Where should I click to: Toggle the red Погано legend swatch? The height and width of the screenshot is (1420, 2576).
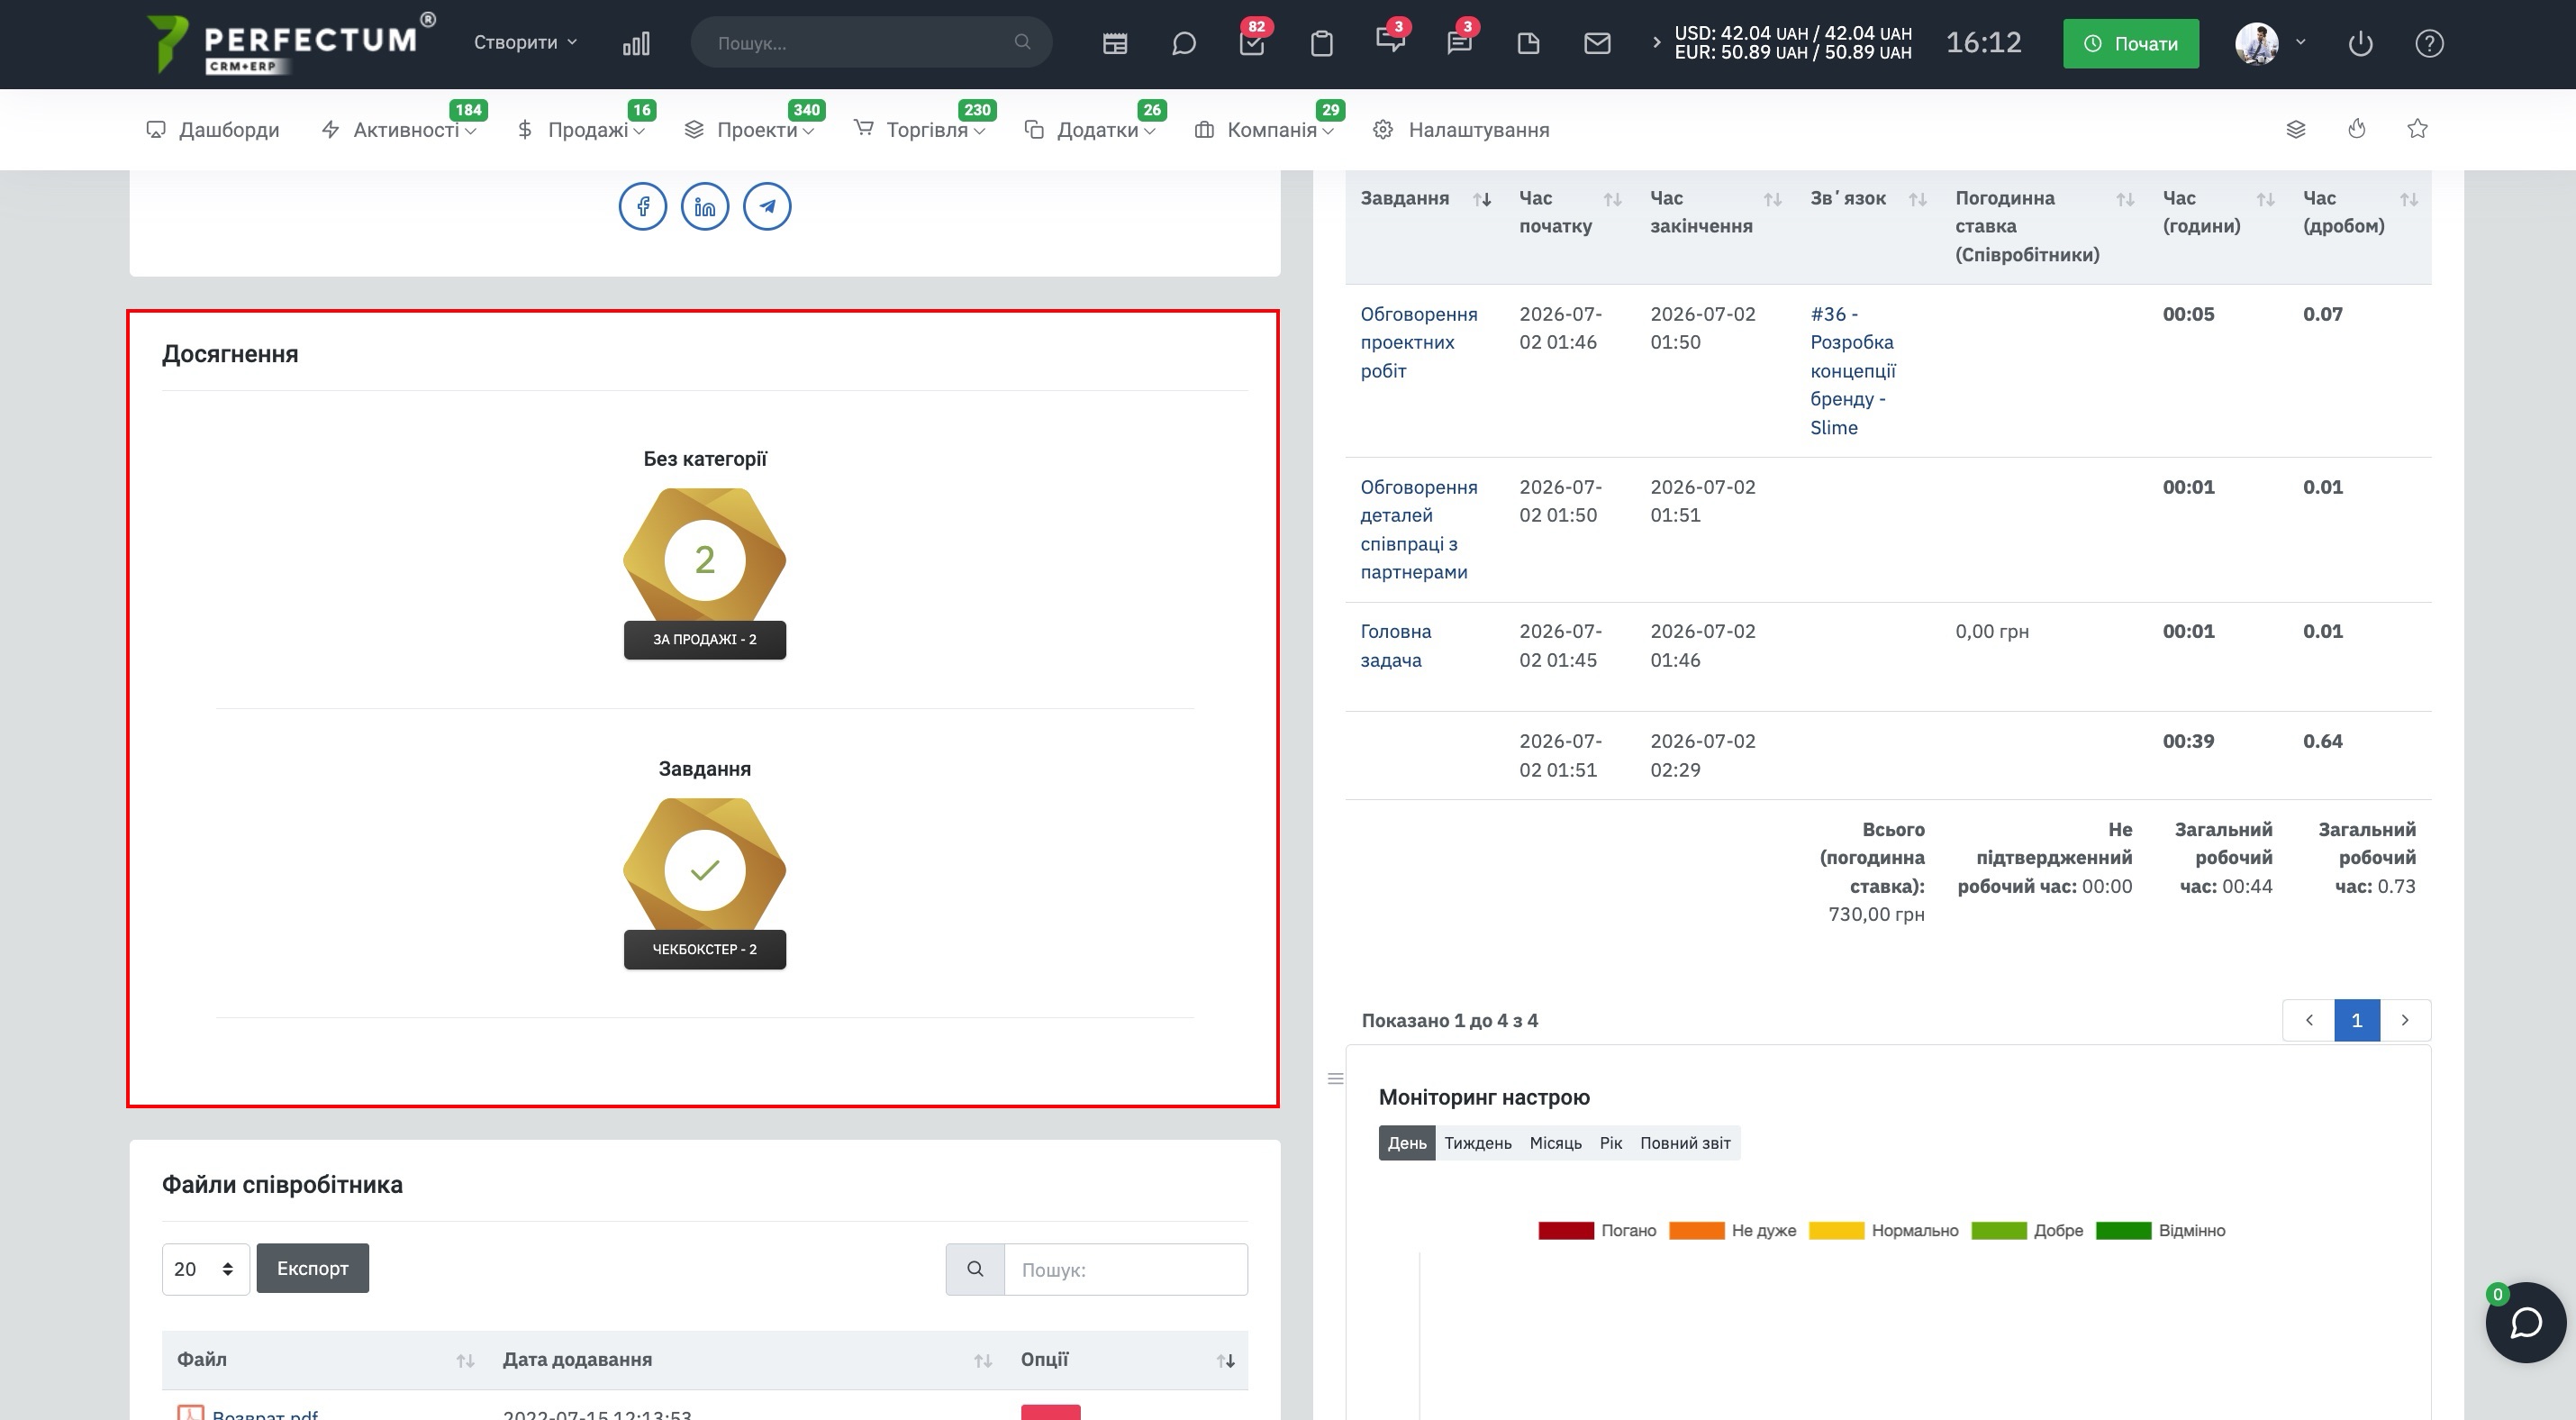point(1565,1231)
